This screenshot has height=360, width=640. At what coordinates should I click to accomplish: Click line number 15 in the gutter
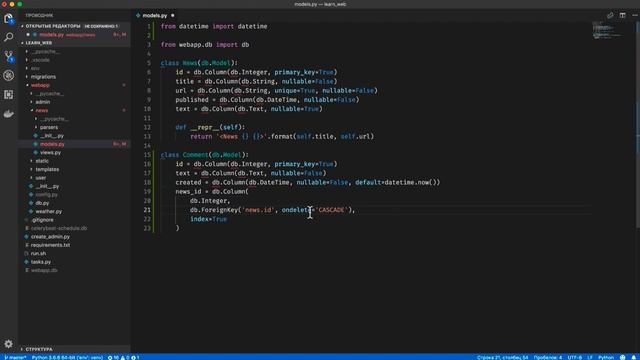[147, 155]
